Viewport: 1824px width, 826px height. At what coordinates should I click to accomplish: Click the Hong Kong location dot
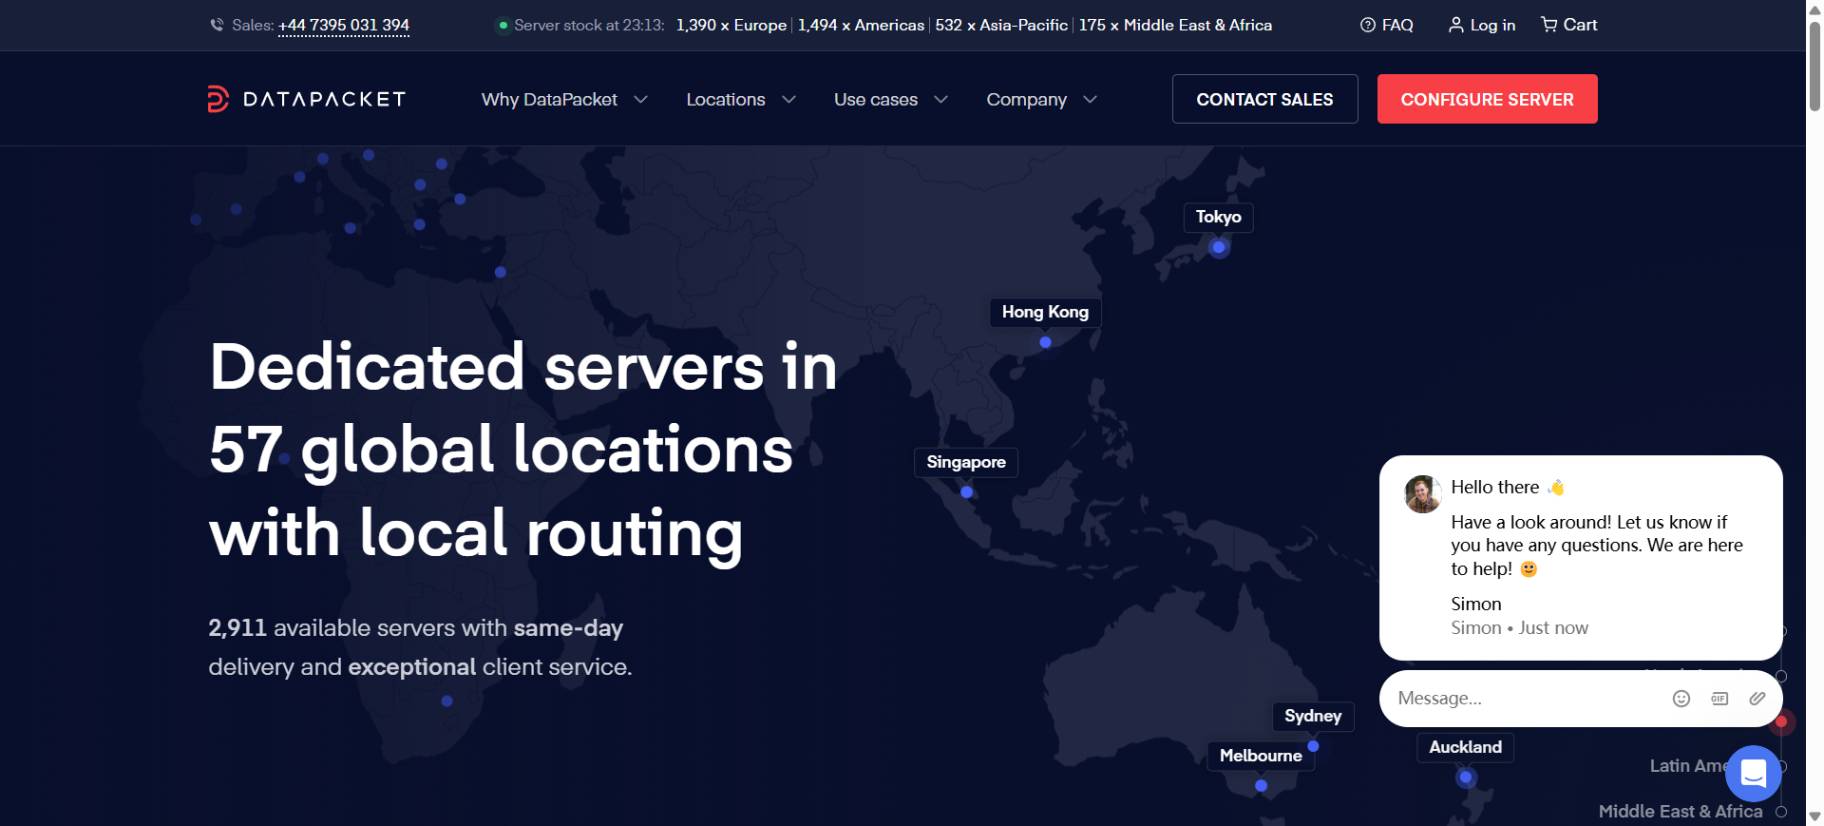(x=1045, y=342)
